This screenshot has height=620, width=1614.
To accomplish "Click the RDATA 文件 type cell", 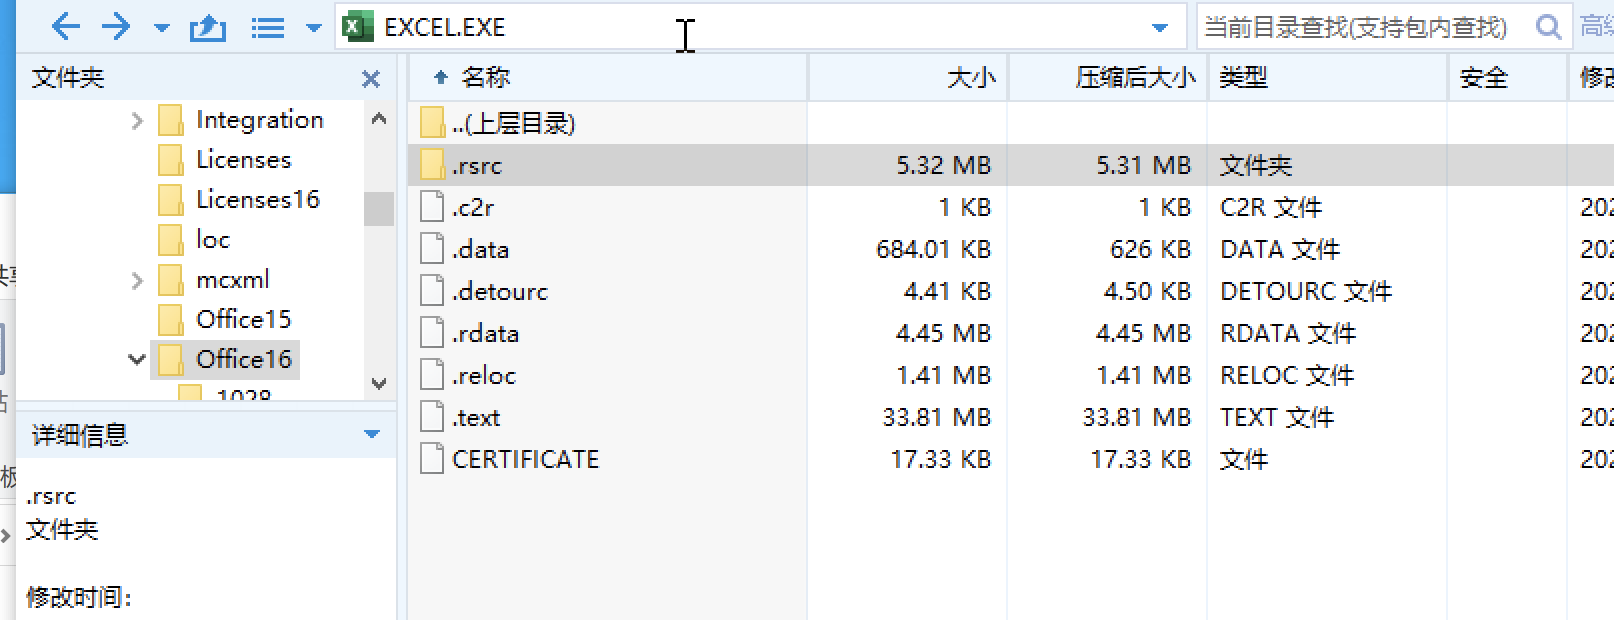I will coord(1288,334).
